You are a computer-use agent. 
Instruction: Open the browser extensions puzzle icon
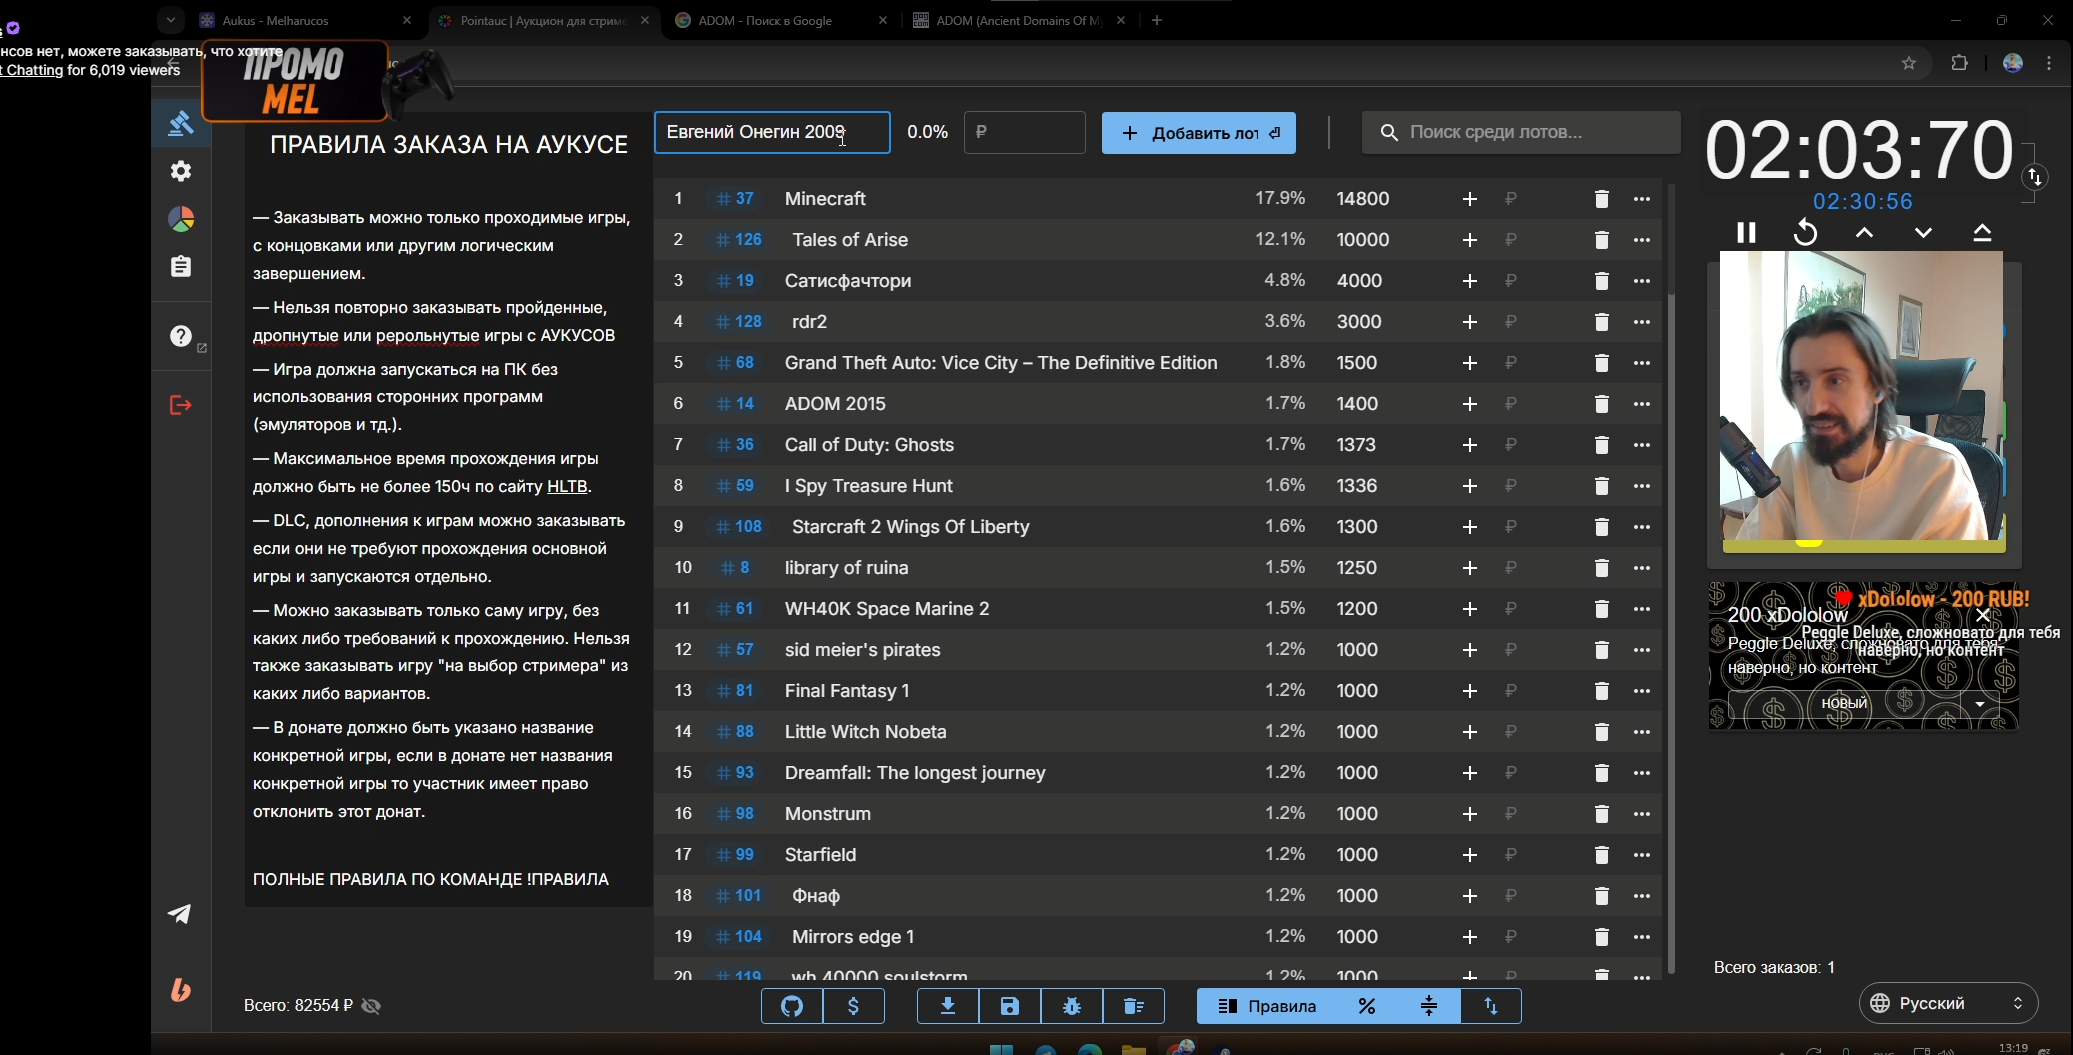pos(1960,63)
